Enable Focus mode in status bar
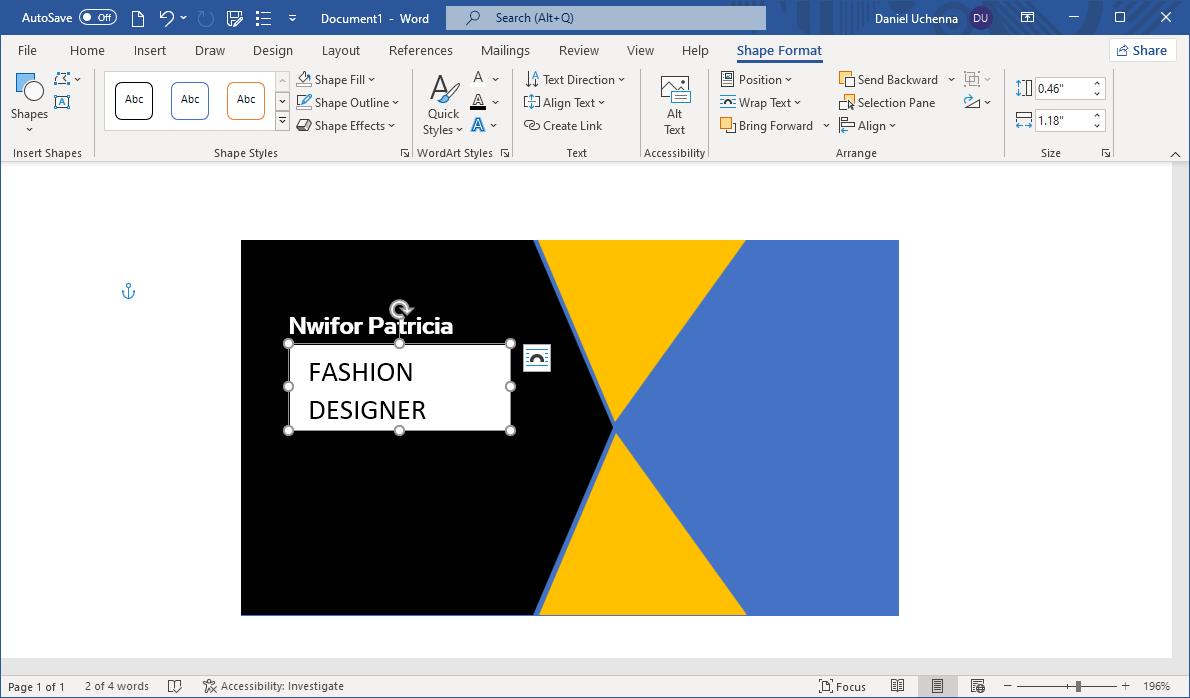This screenshot has height=698, width=1190. pos(842,686)
